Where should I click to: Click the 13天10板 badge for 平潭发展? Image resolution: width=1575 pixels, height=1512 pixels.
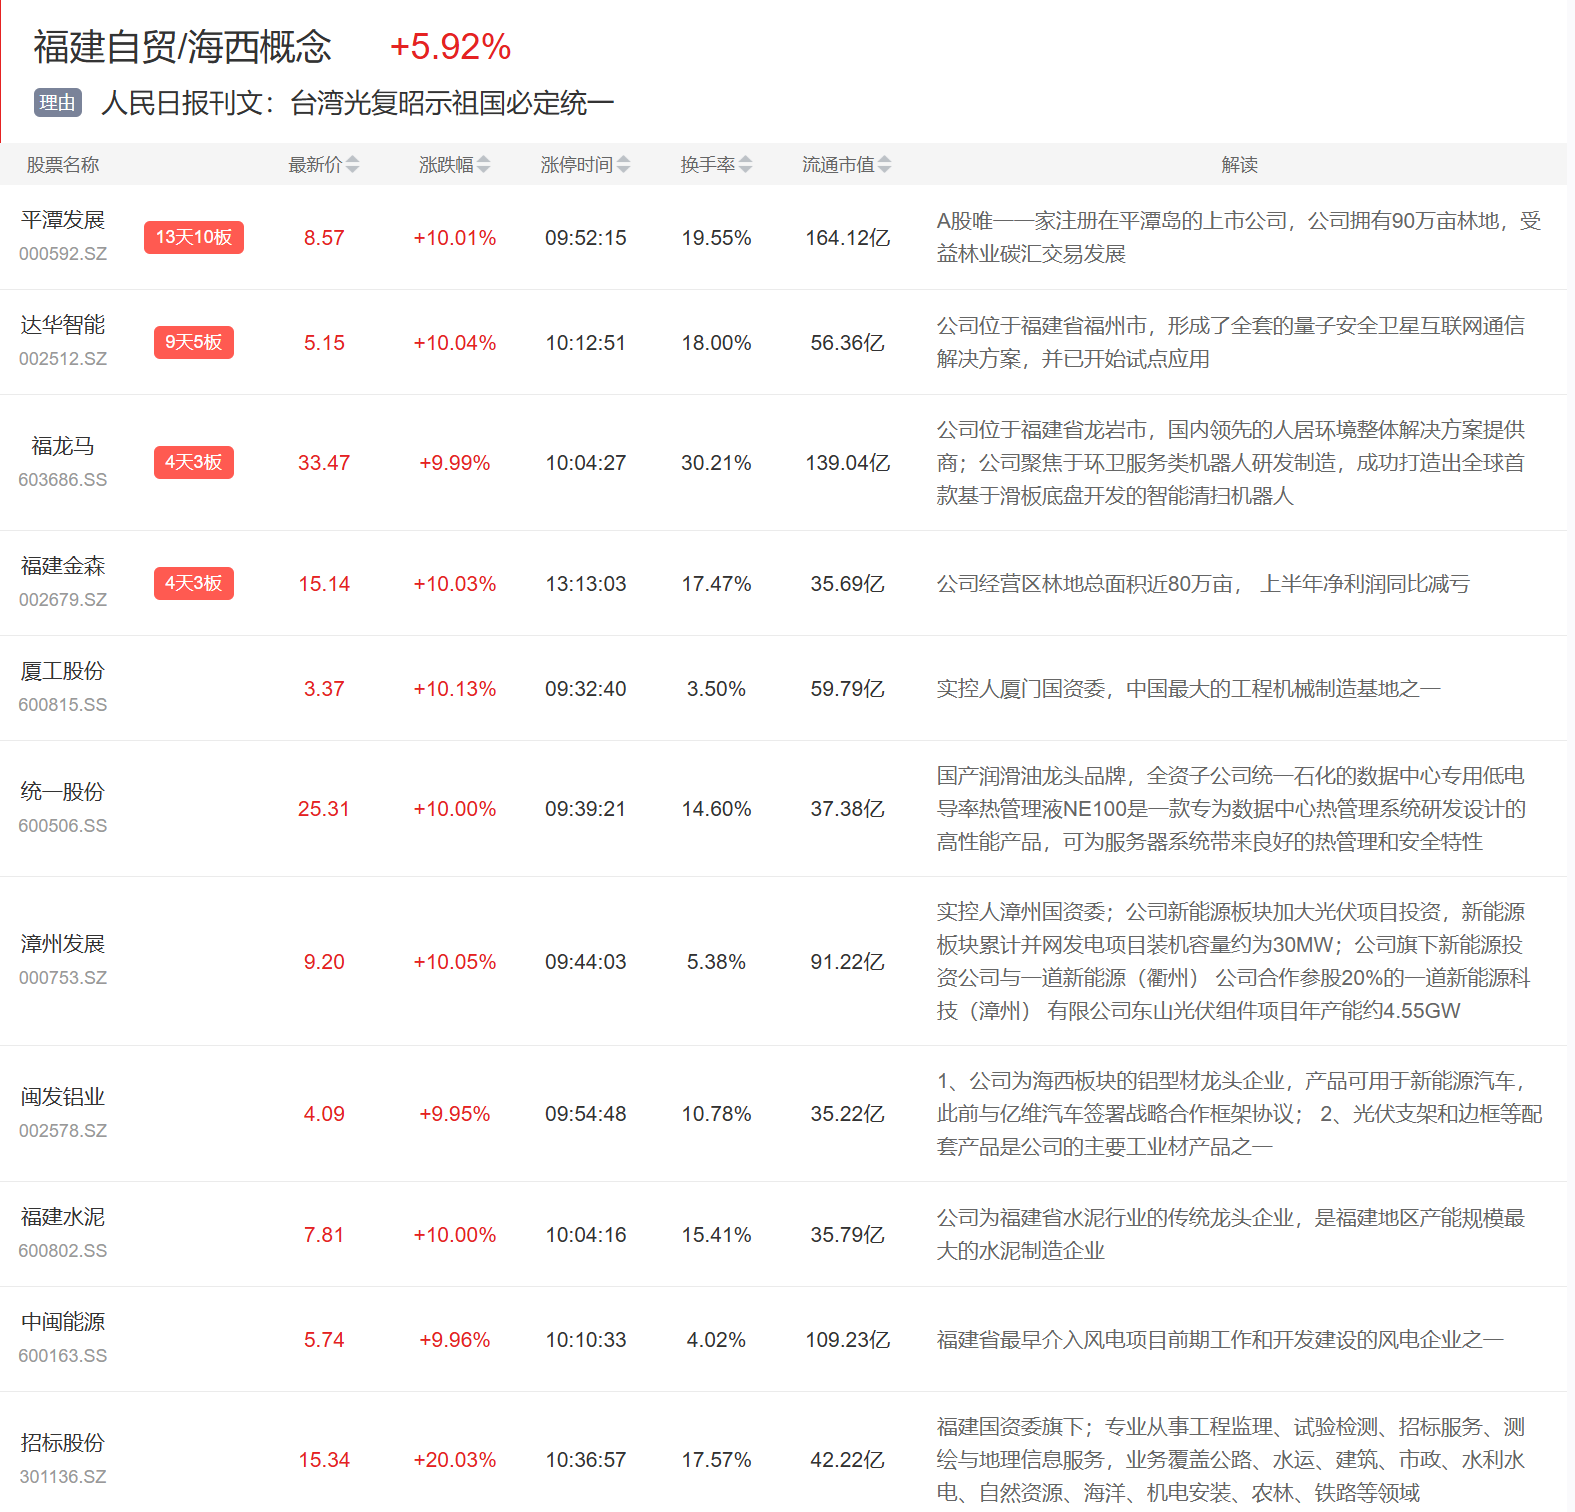tap(194, 238)
